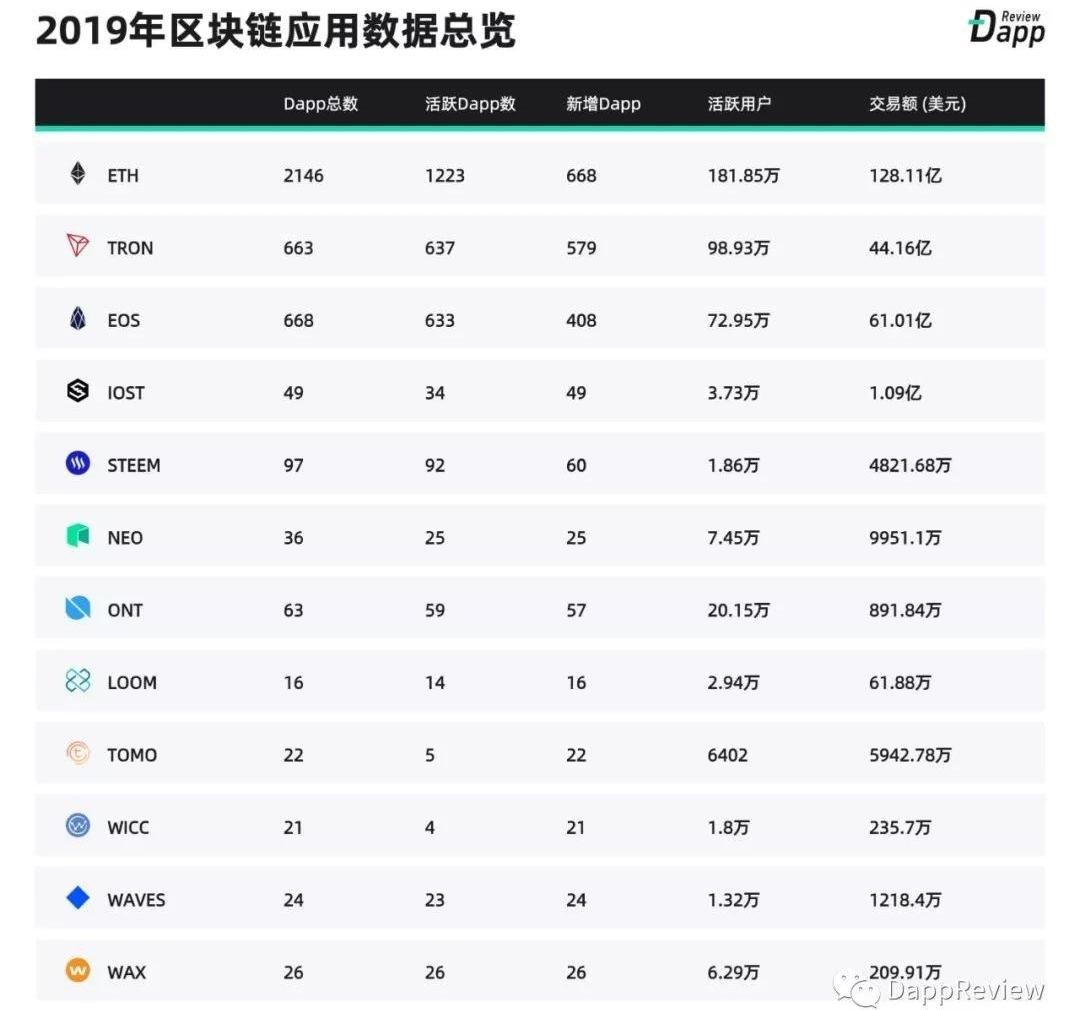The height and width of the screenshot is (1010, 1080).
Task: Click STEEM active users '1.86万'
Action: [x=734, y=466]
